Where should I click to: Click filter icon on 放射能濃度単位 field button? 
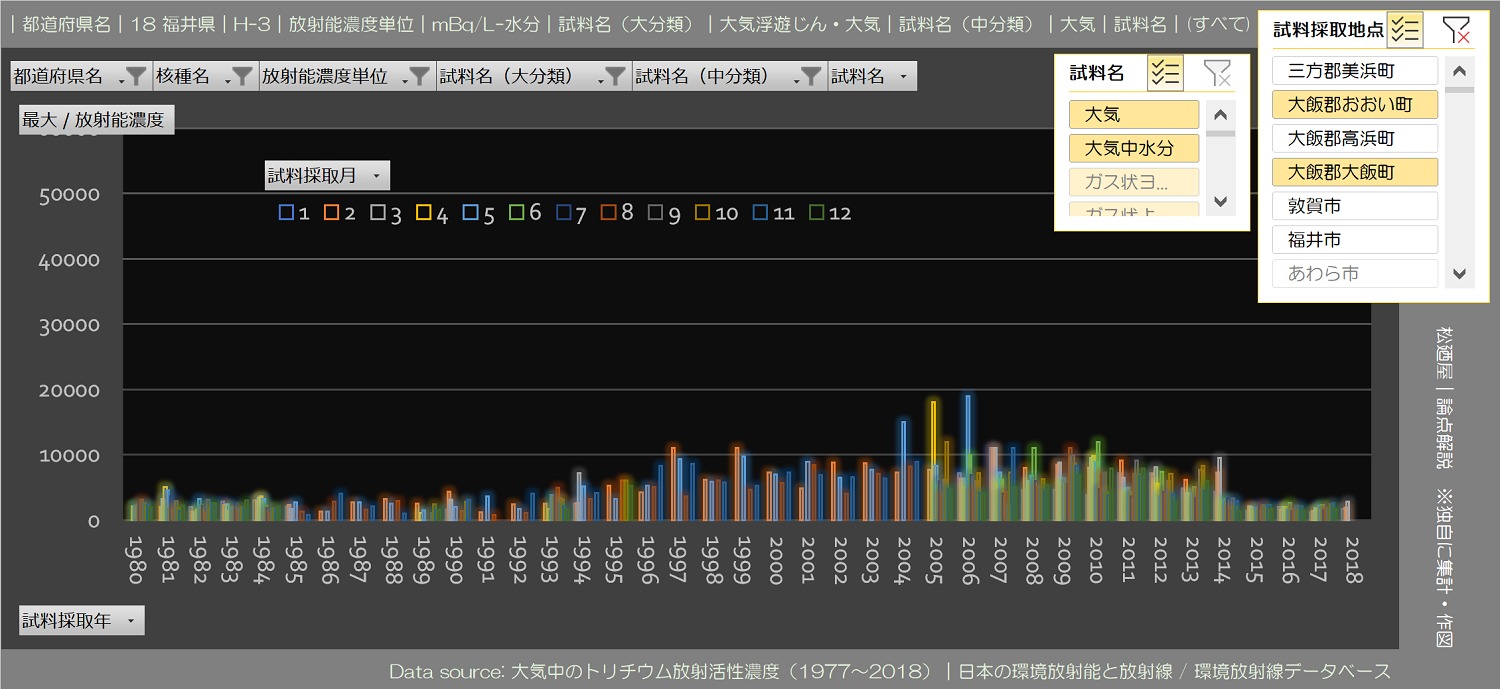(x=420, y=76)
